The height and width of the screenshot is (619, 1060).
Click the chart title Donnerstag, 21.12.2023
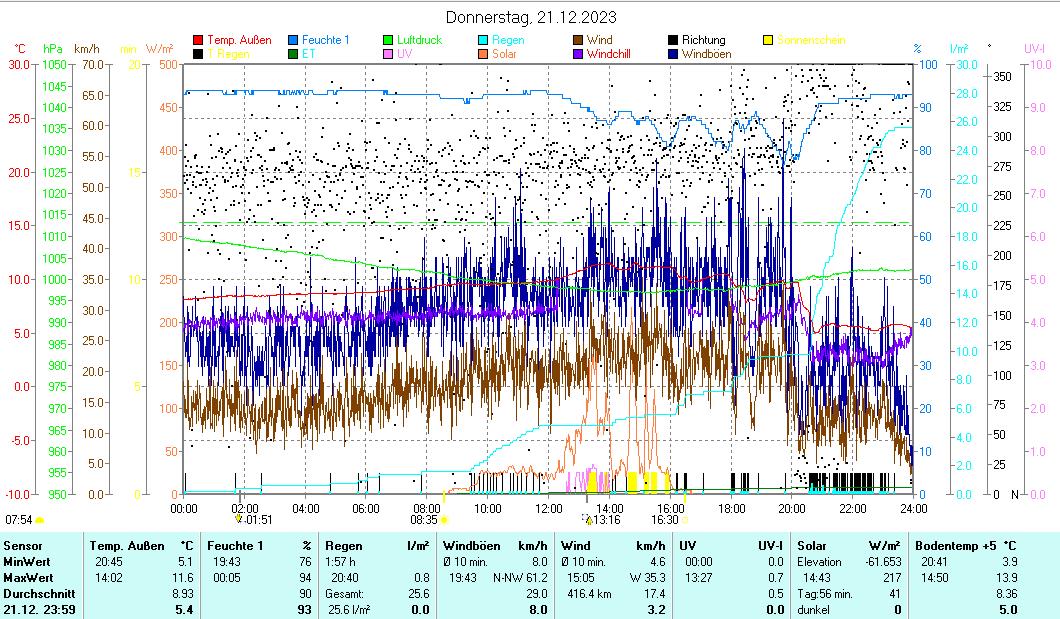(530, 17)
